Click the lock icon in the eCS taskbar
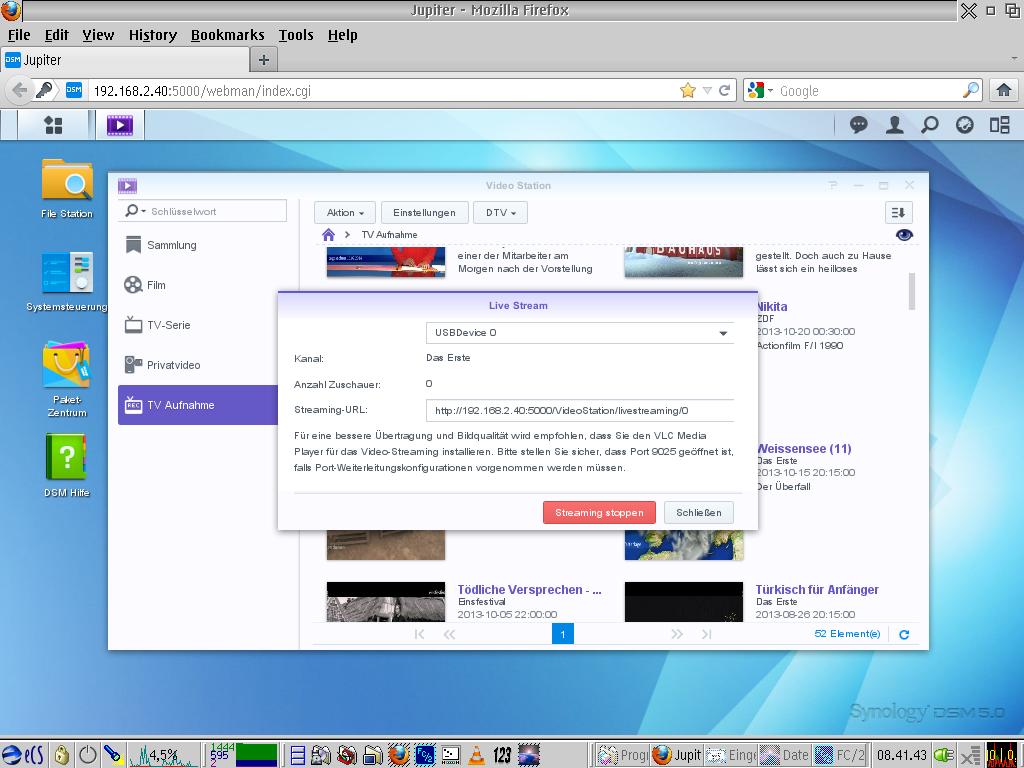Viewport: 1024px width, 768px height. (x=61, y=755)
